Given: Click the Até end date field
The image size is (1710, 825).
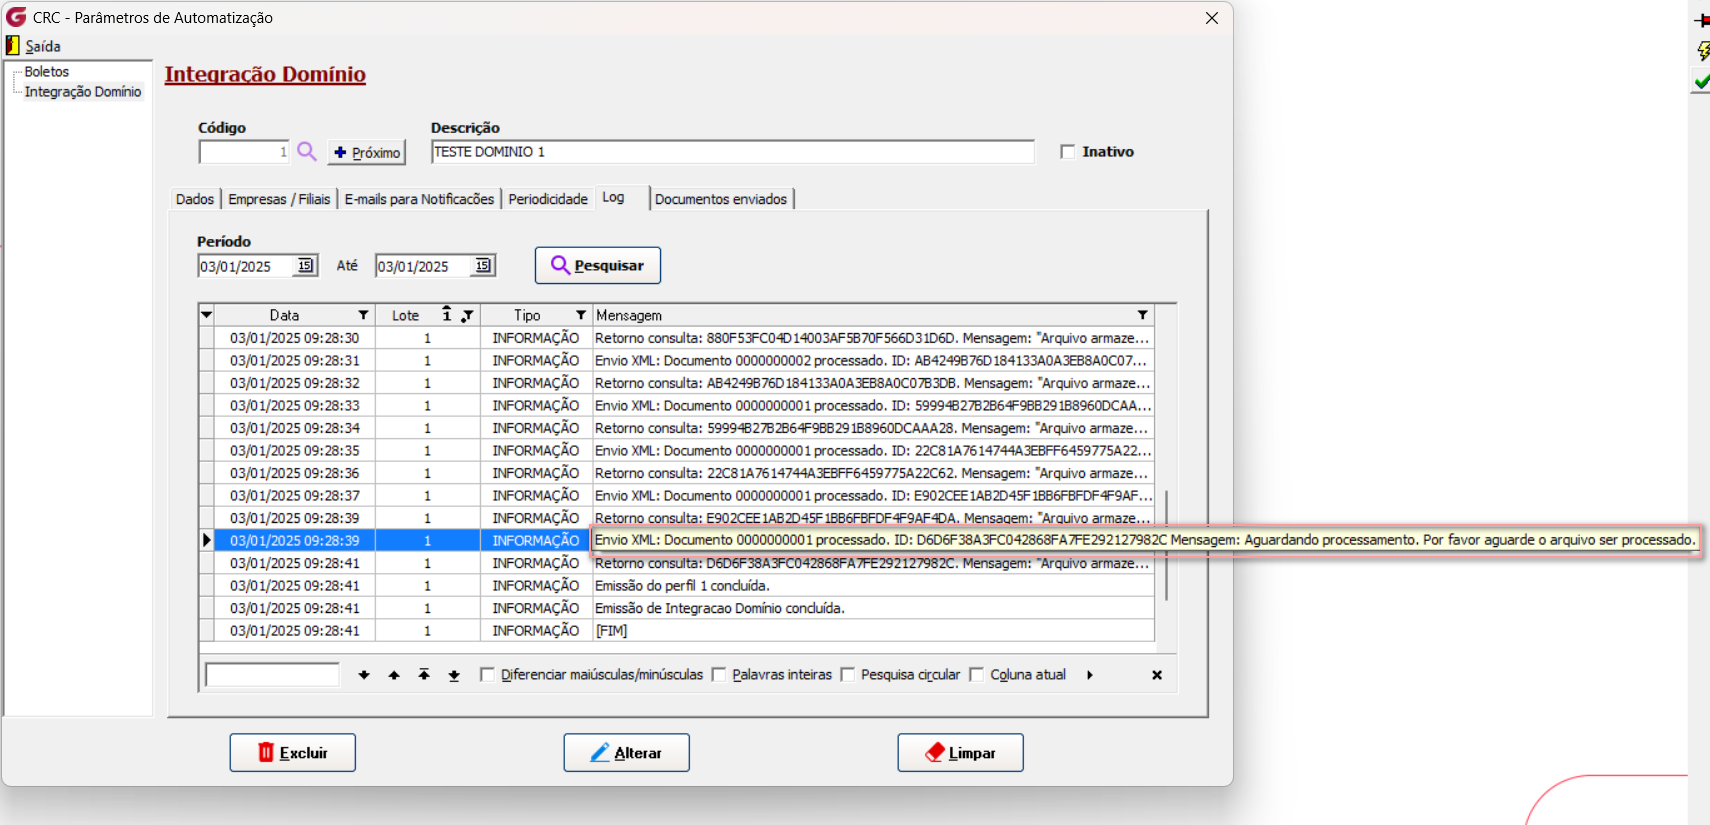Looking at the screenshot, I should click(x=424, y=266).
